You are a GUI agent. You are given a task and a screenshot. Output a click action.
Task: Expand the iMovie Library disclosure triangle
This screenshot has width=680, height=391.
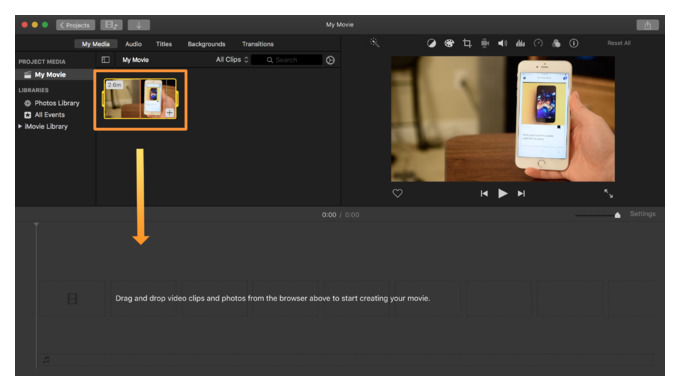[x=20, y=126]
